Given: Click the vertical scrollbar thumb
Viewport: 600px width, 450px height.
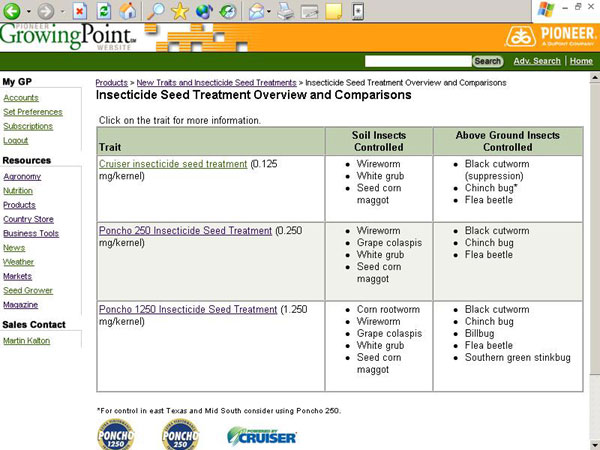Looking at the screenshot, I should click(595, 228).
